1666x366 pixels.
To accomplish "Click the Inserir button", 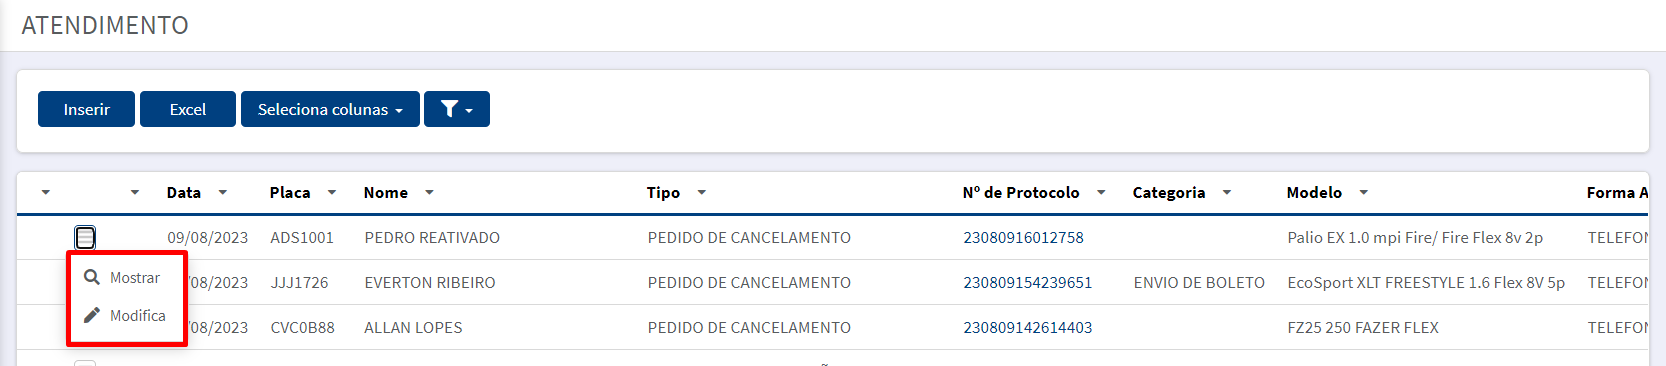I will pyautogui.click(x=86, y=109).
